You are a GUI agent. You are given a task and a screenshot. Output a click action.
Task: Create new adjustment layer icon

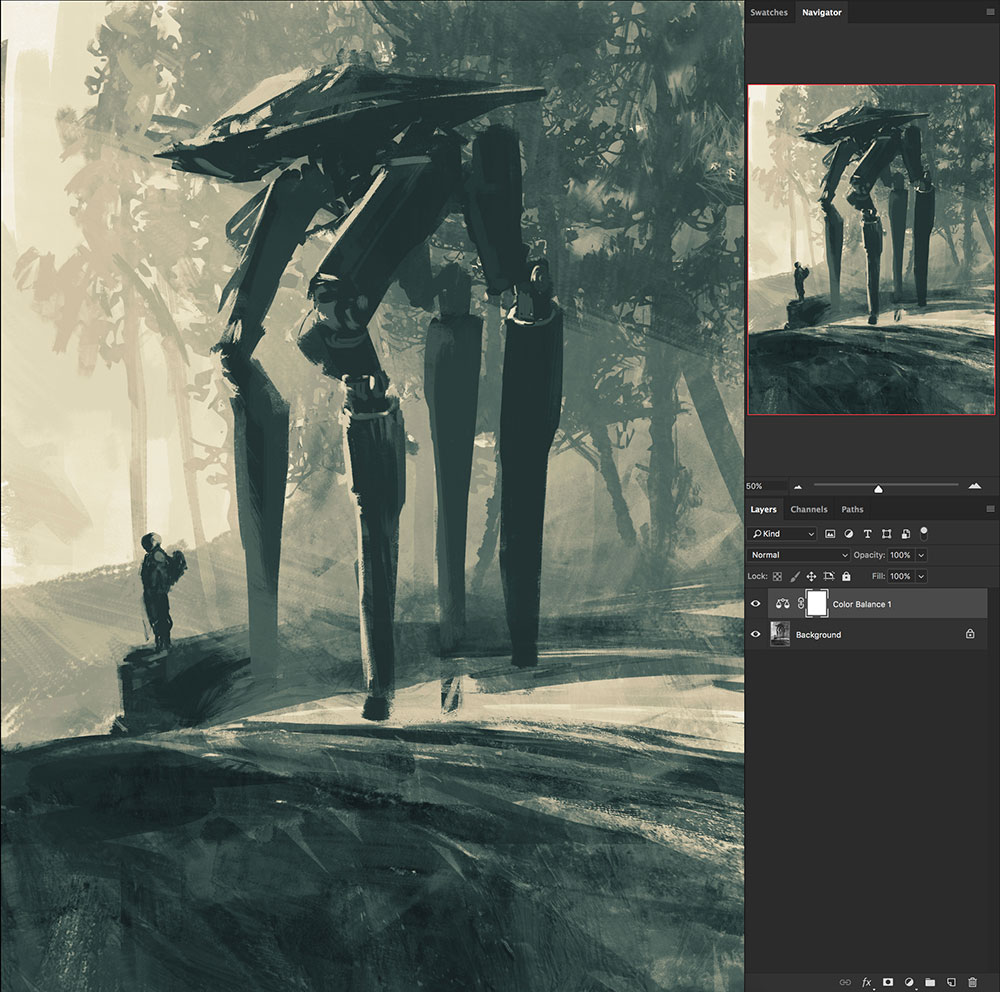pyautogui.click(x=909, y=982)
